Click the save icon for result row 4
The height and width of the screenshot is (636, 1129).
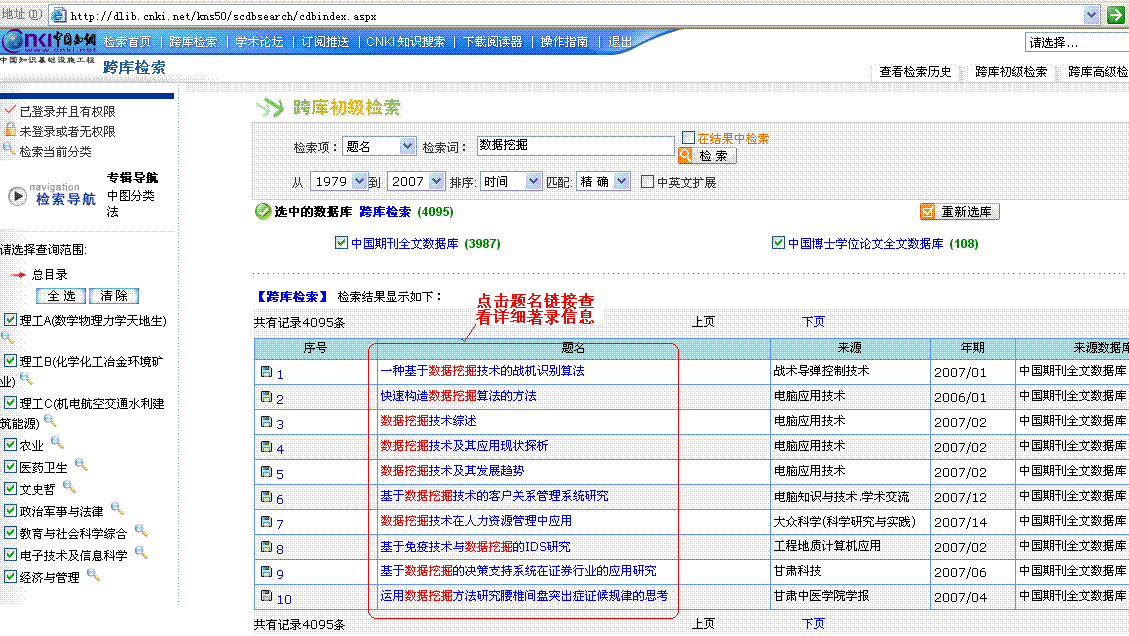(266, 447)
